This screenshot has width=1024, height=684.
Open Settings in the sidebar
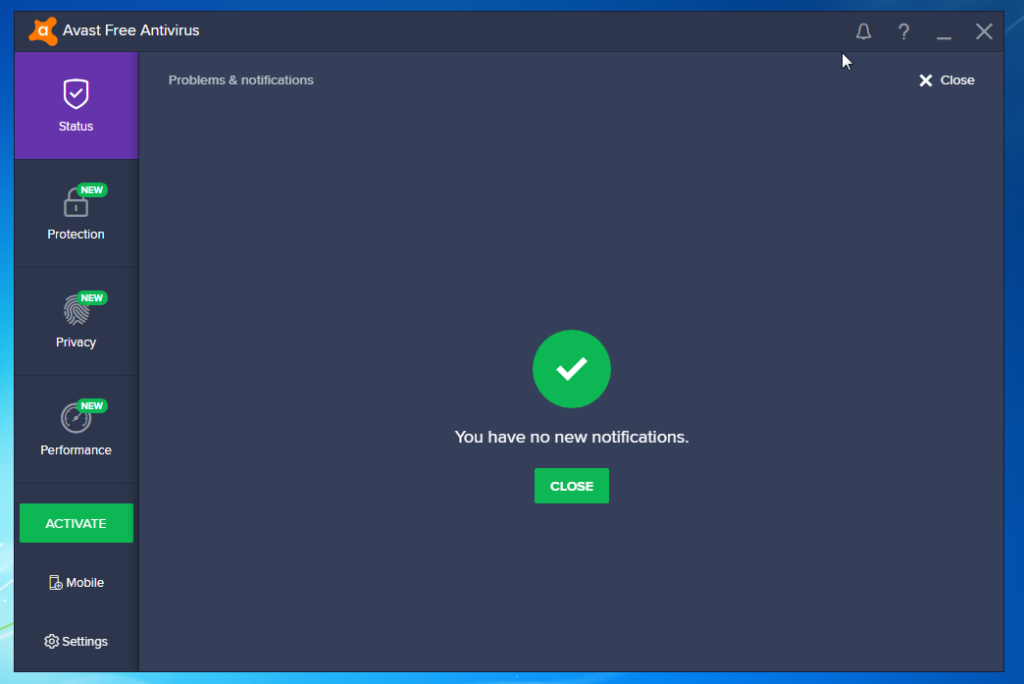(x=76, y=642)
